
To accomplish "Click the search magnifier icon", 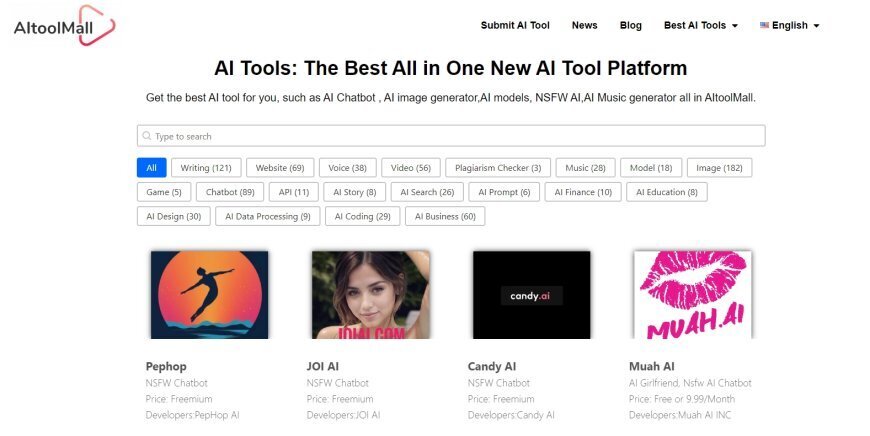I will 147,136.
